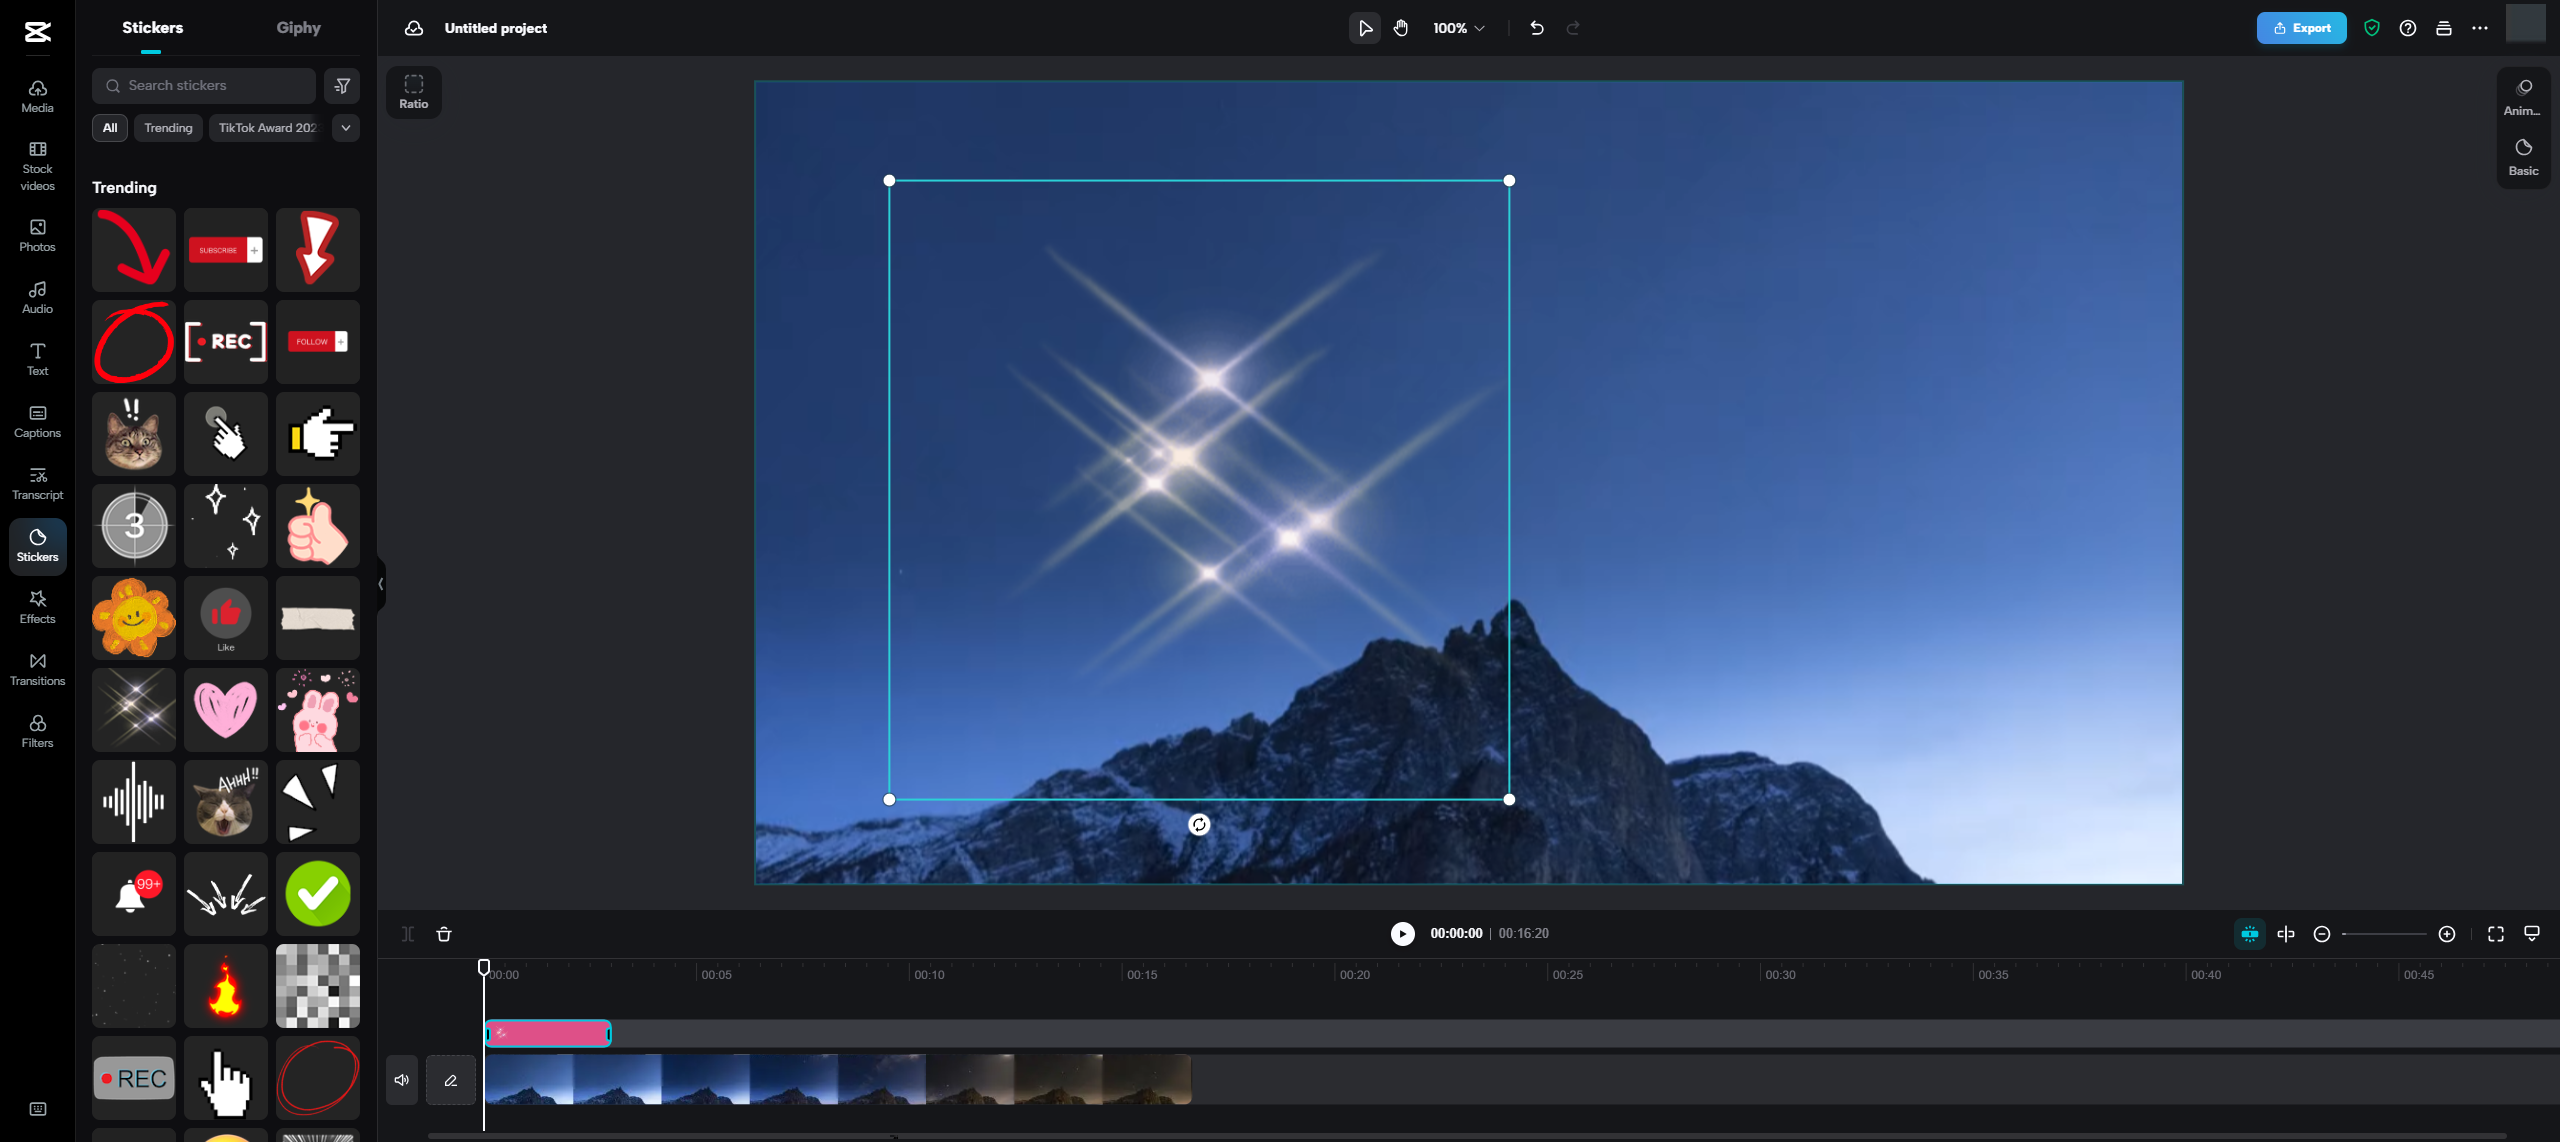Toggle timeline snapping button
Viewport: 2560px width, 1142px height.
pos(2249,933)
